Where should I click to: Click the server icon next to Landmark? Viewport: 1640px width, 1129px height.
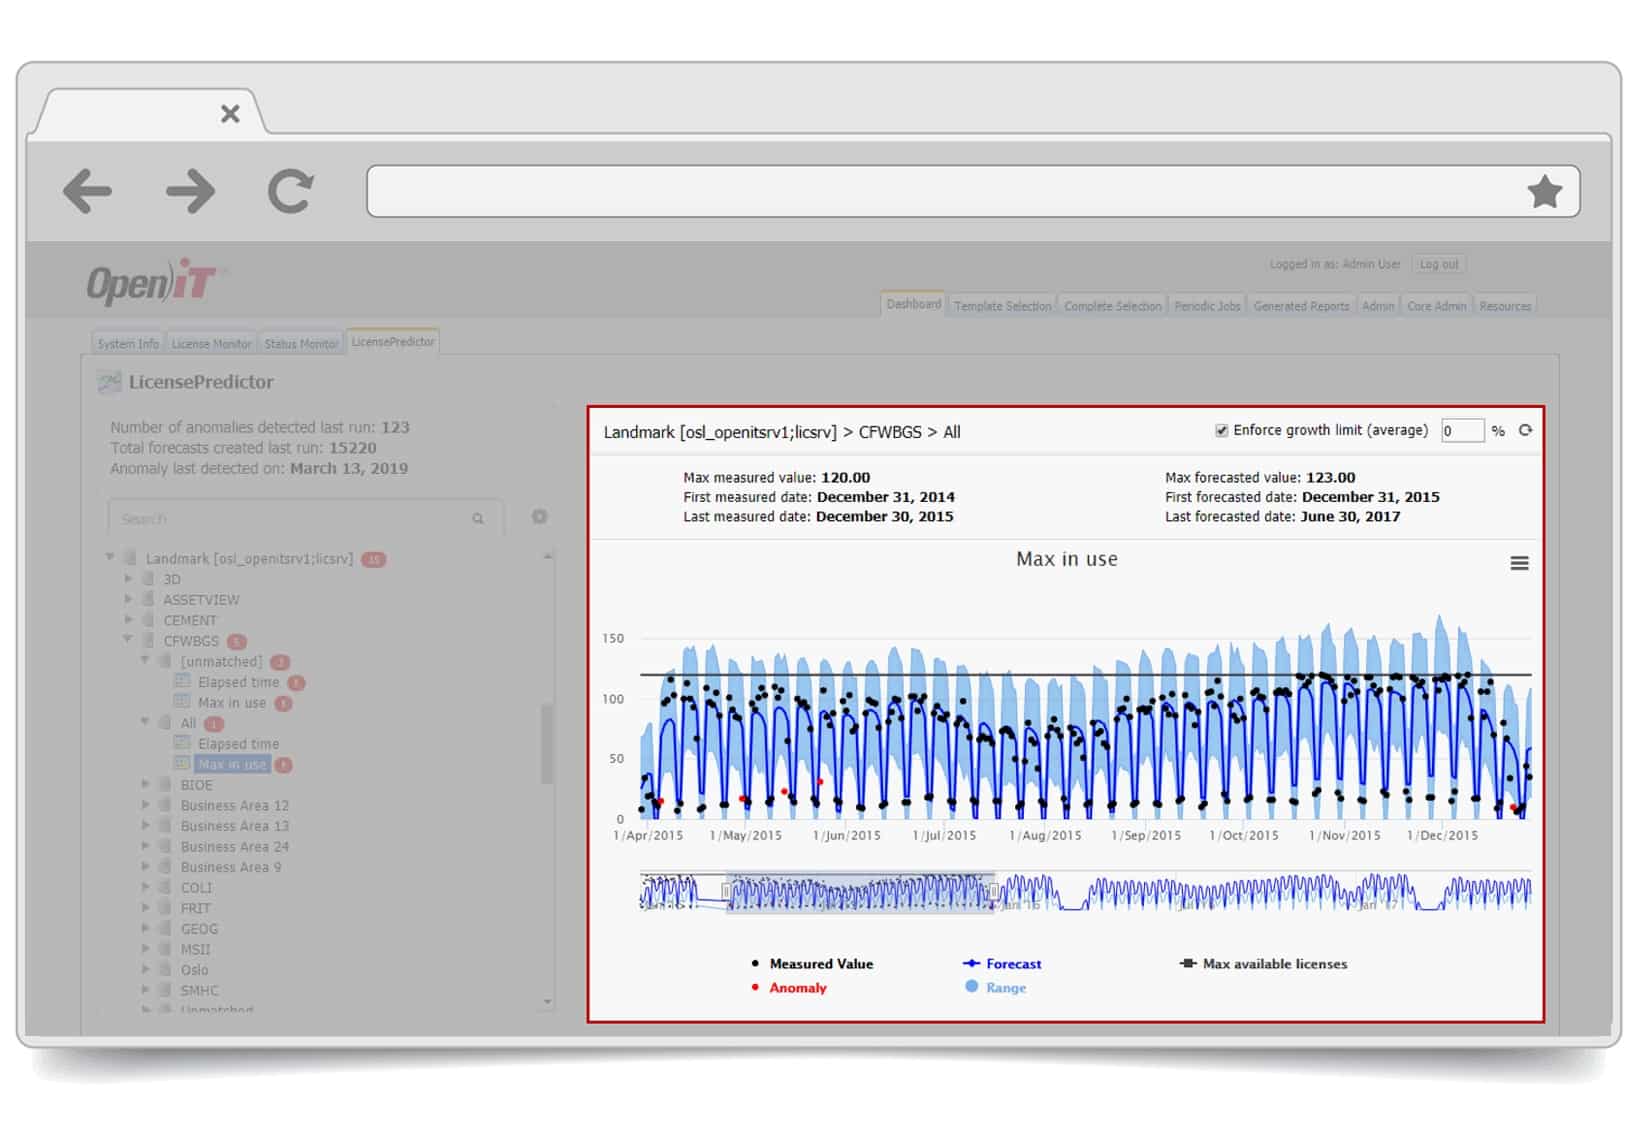point(130,558)
